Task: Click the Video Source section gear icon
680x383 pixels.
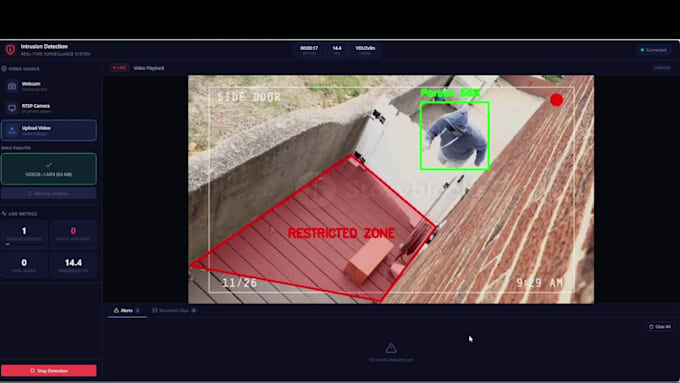Action: (x=4, y=69)
